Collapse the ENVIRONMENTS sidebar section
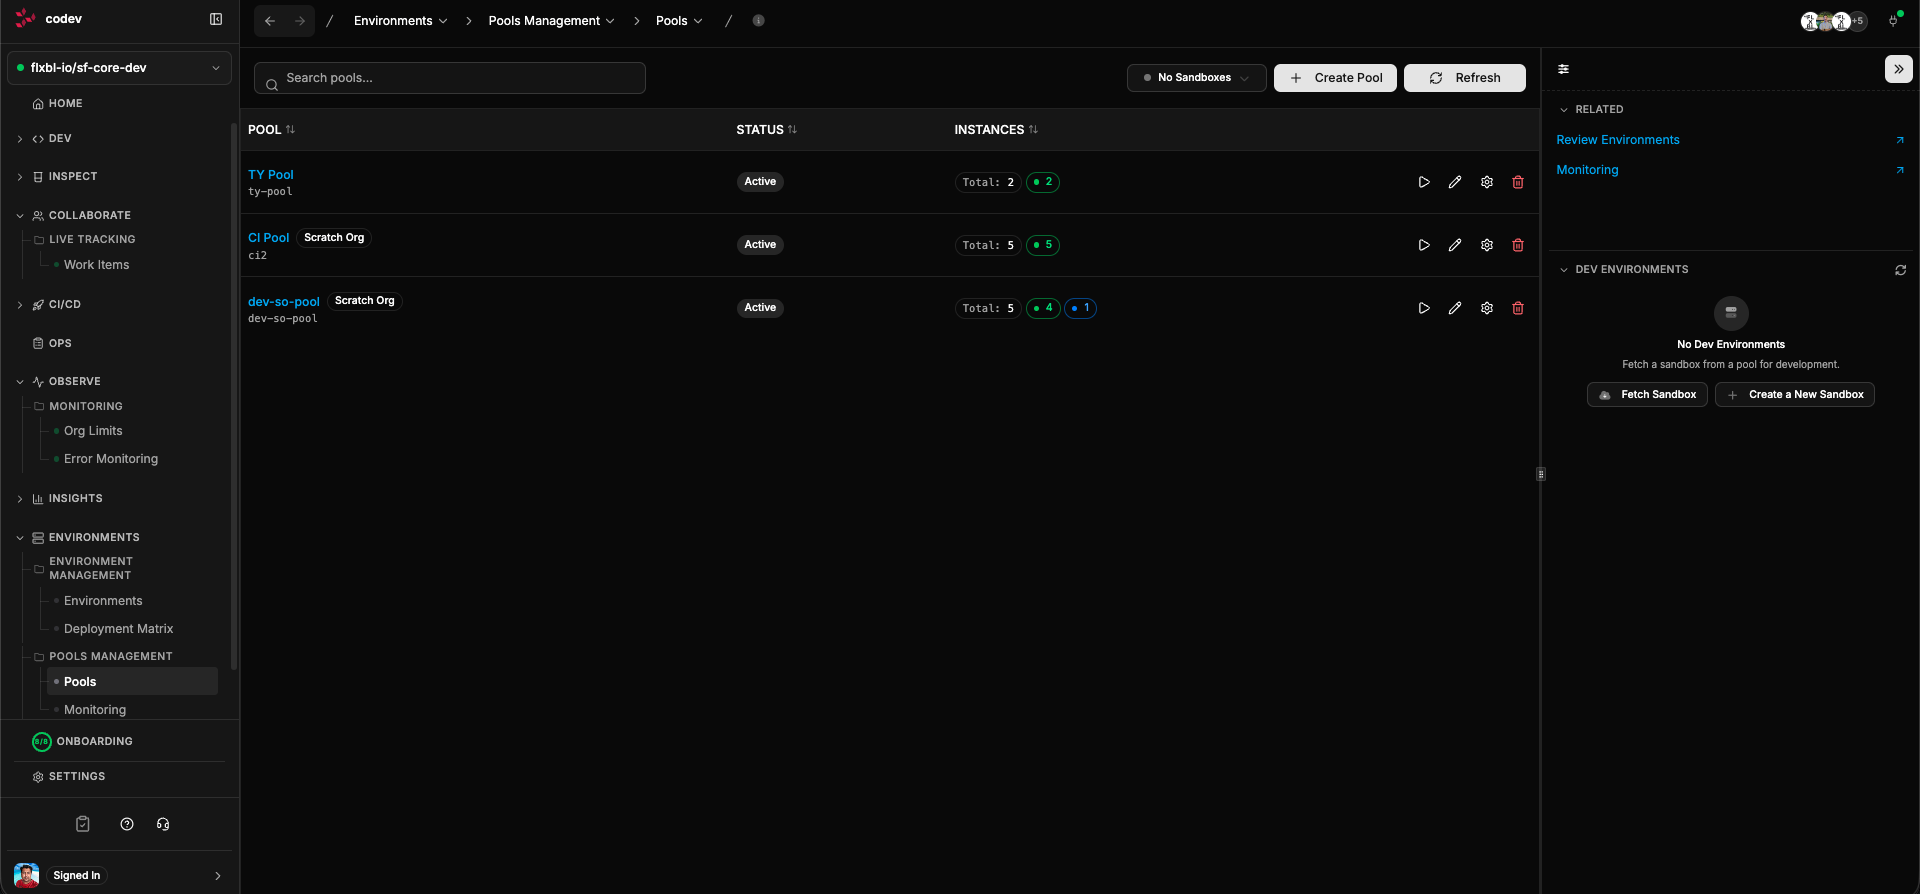This screenshot has width=1920, height=894. pyautogui.click(x=20, y=538)
